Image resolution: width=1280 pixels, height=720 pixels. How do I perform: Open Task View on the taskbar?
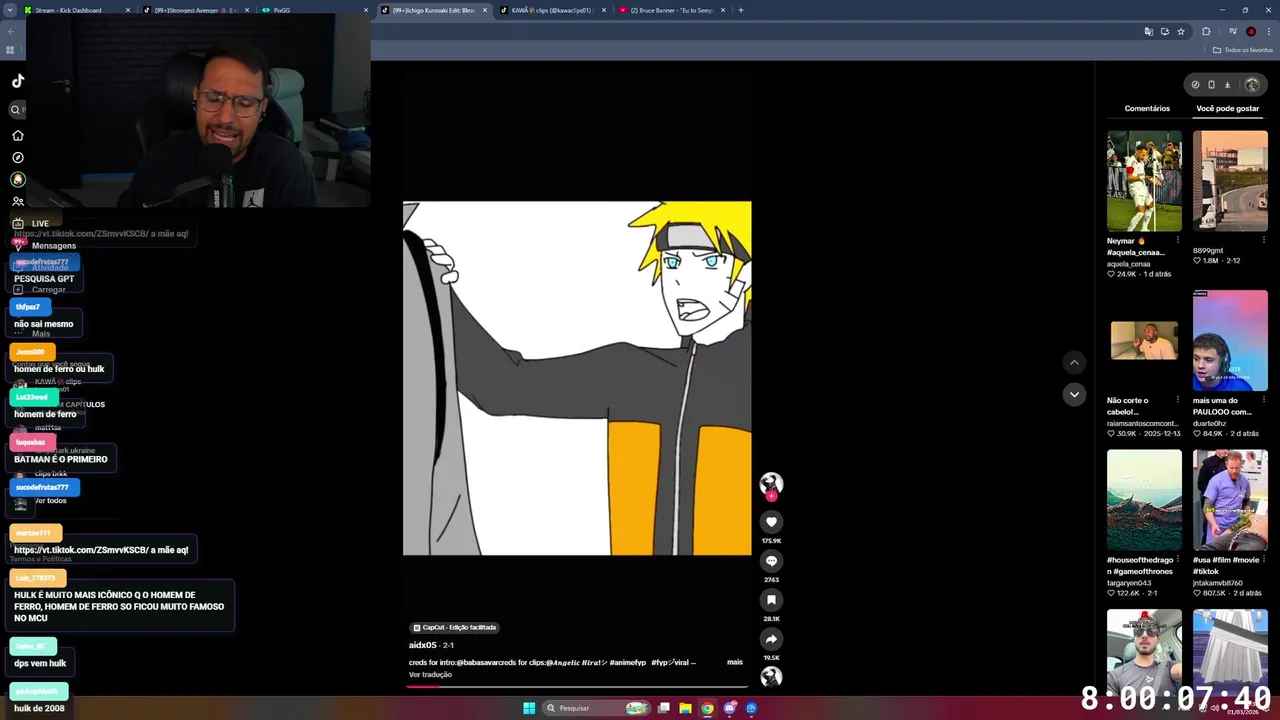(x=664, y=708)
